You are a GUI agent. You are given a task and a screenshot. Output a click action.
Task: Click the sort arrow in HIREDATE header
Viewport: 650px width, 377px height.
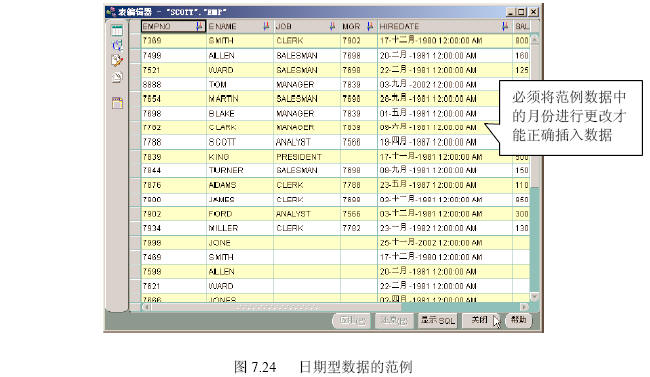504,27
